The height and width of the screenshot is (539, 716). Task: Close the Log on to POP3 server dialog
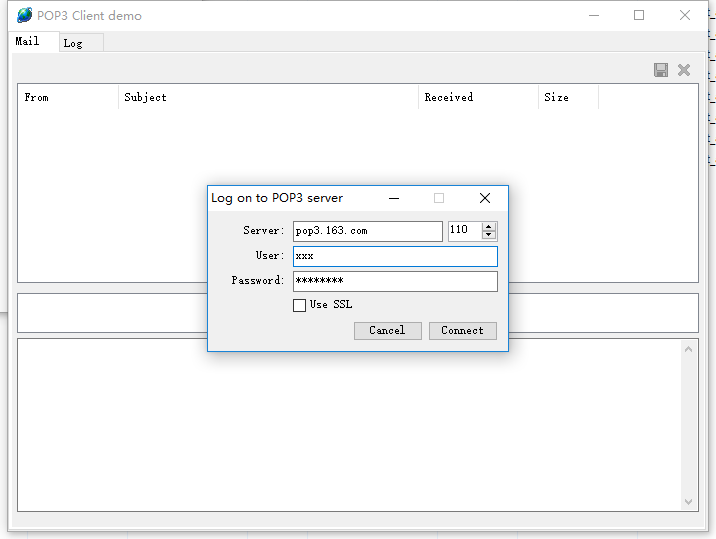click(485, 198)
